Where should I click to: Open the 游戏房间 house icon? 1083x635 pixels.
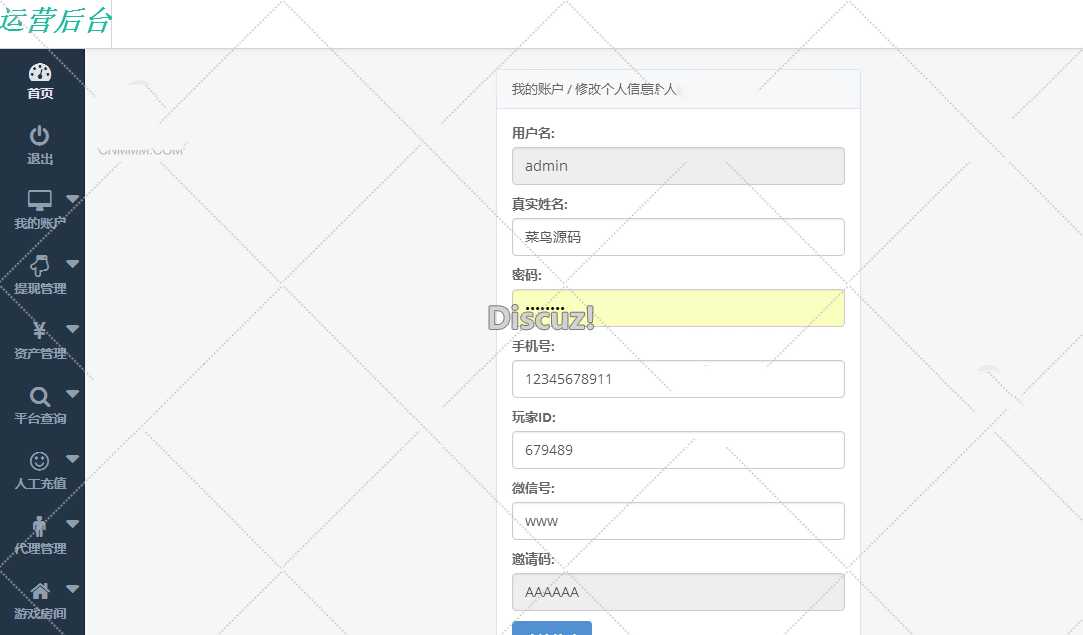(x=40, y=591)
